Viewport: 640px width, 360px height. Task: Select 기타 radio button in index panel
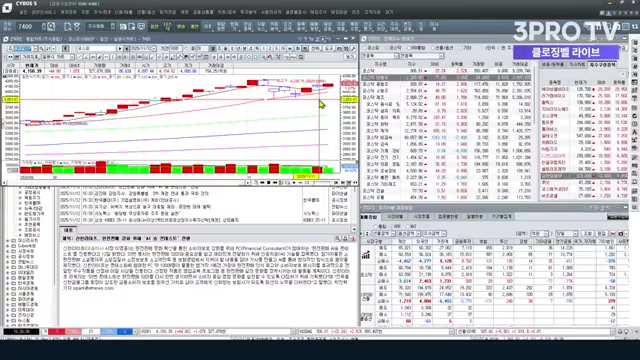coord(461,48)
